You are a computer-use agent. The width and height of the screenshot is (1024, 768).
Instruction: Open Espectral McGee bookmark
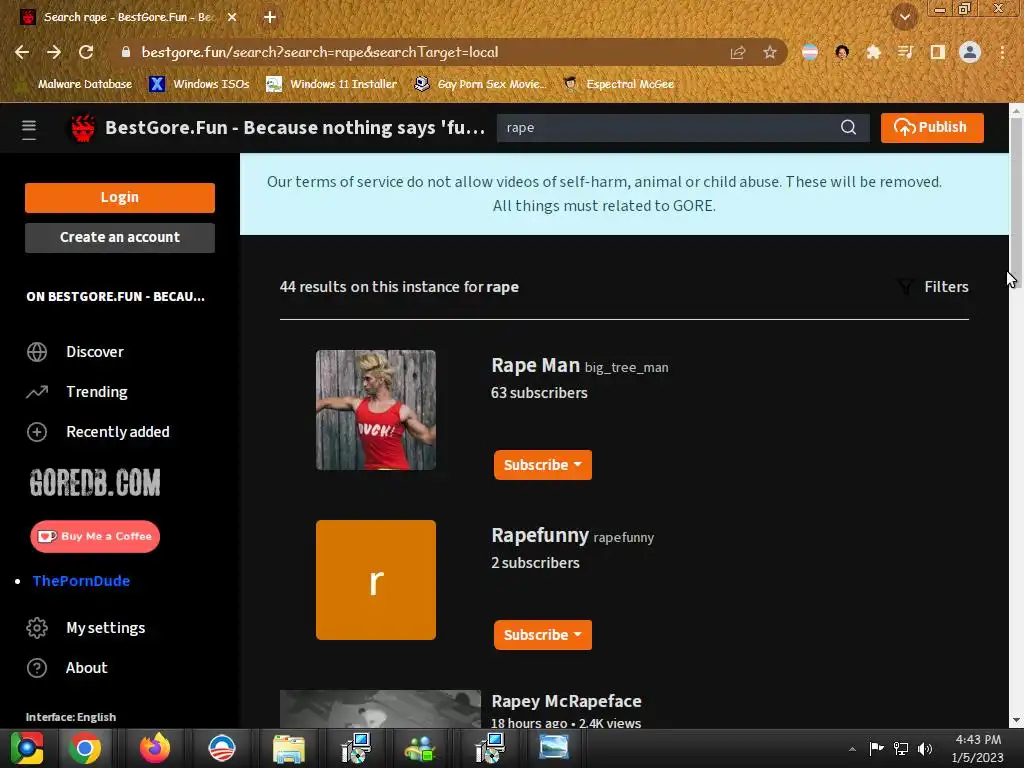click(618, 84)
